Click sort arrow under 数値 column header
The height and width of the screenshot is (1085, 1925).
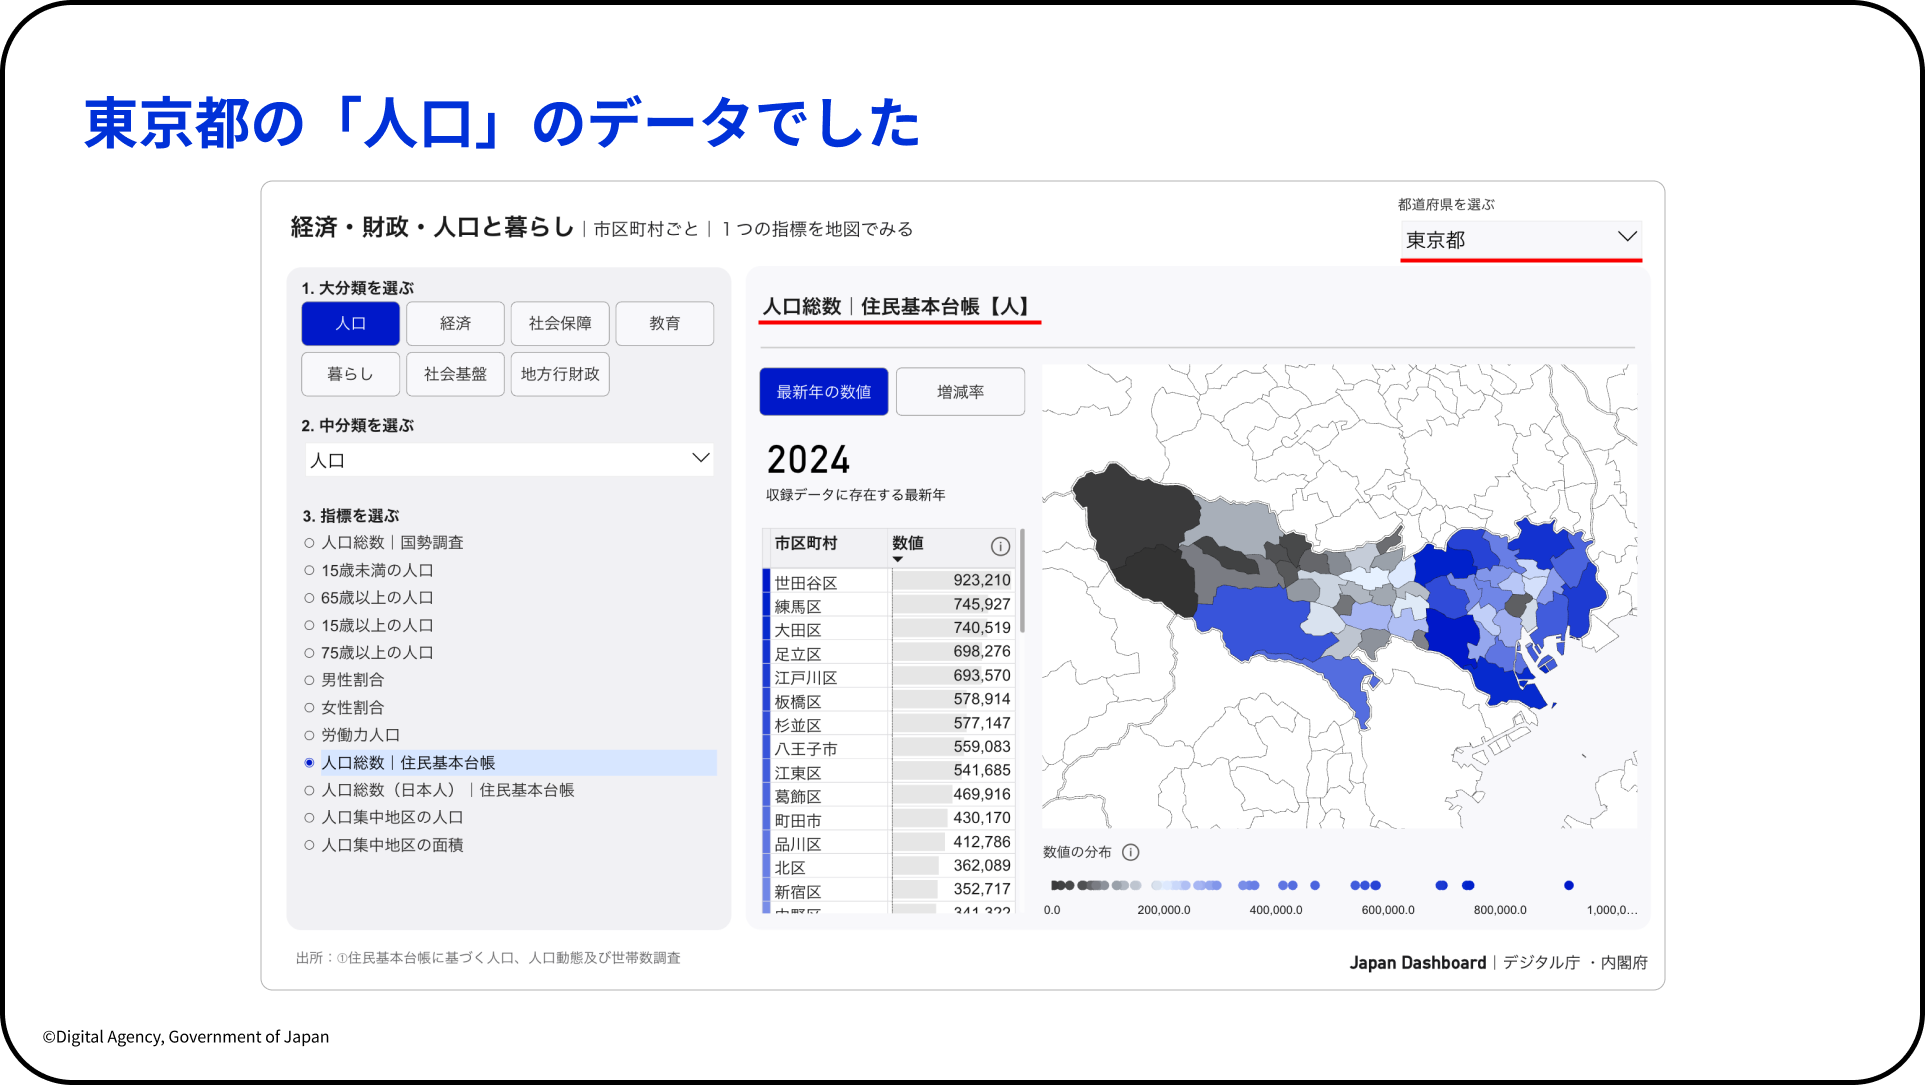(898, 560)
